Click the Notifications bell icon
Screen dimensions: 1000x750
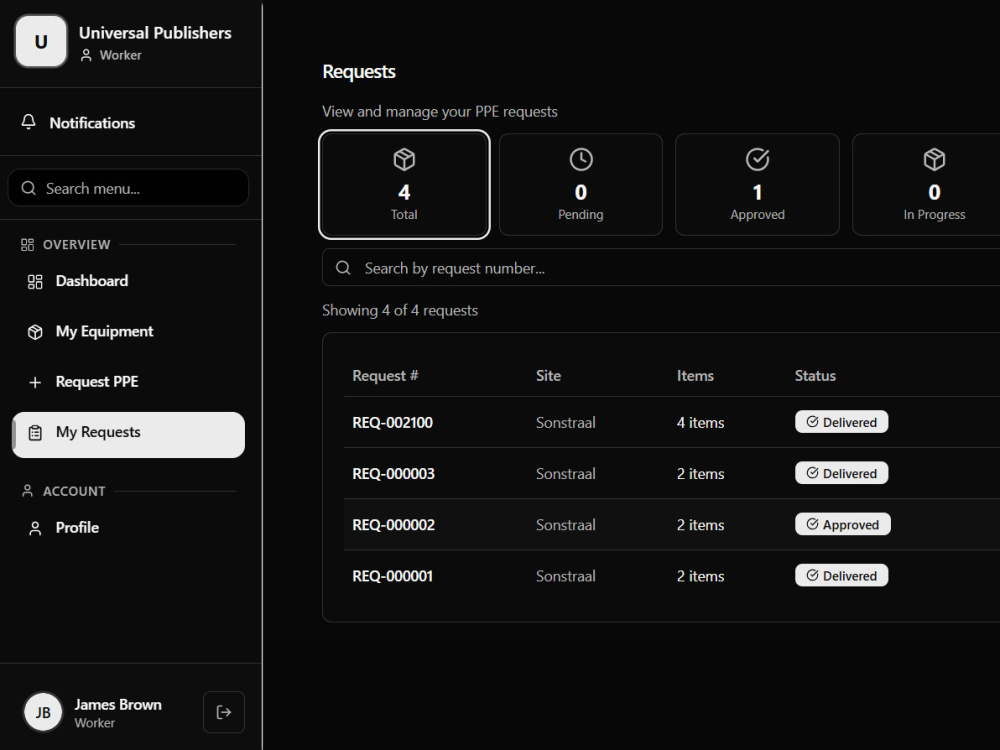click(x=28, y=122)
